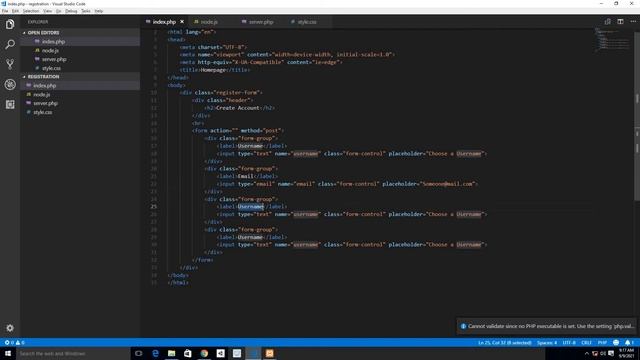Select node.js under OPEN EDITORS

click(x=50, y=51)
